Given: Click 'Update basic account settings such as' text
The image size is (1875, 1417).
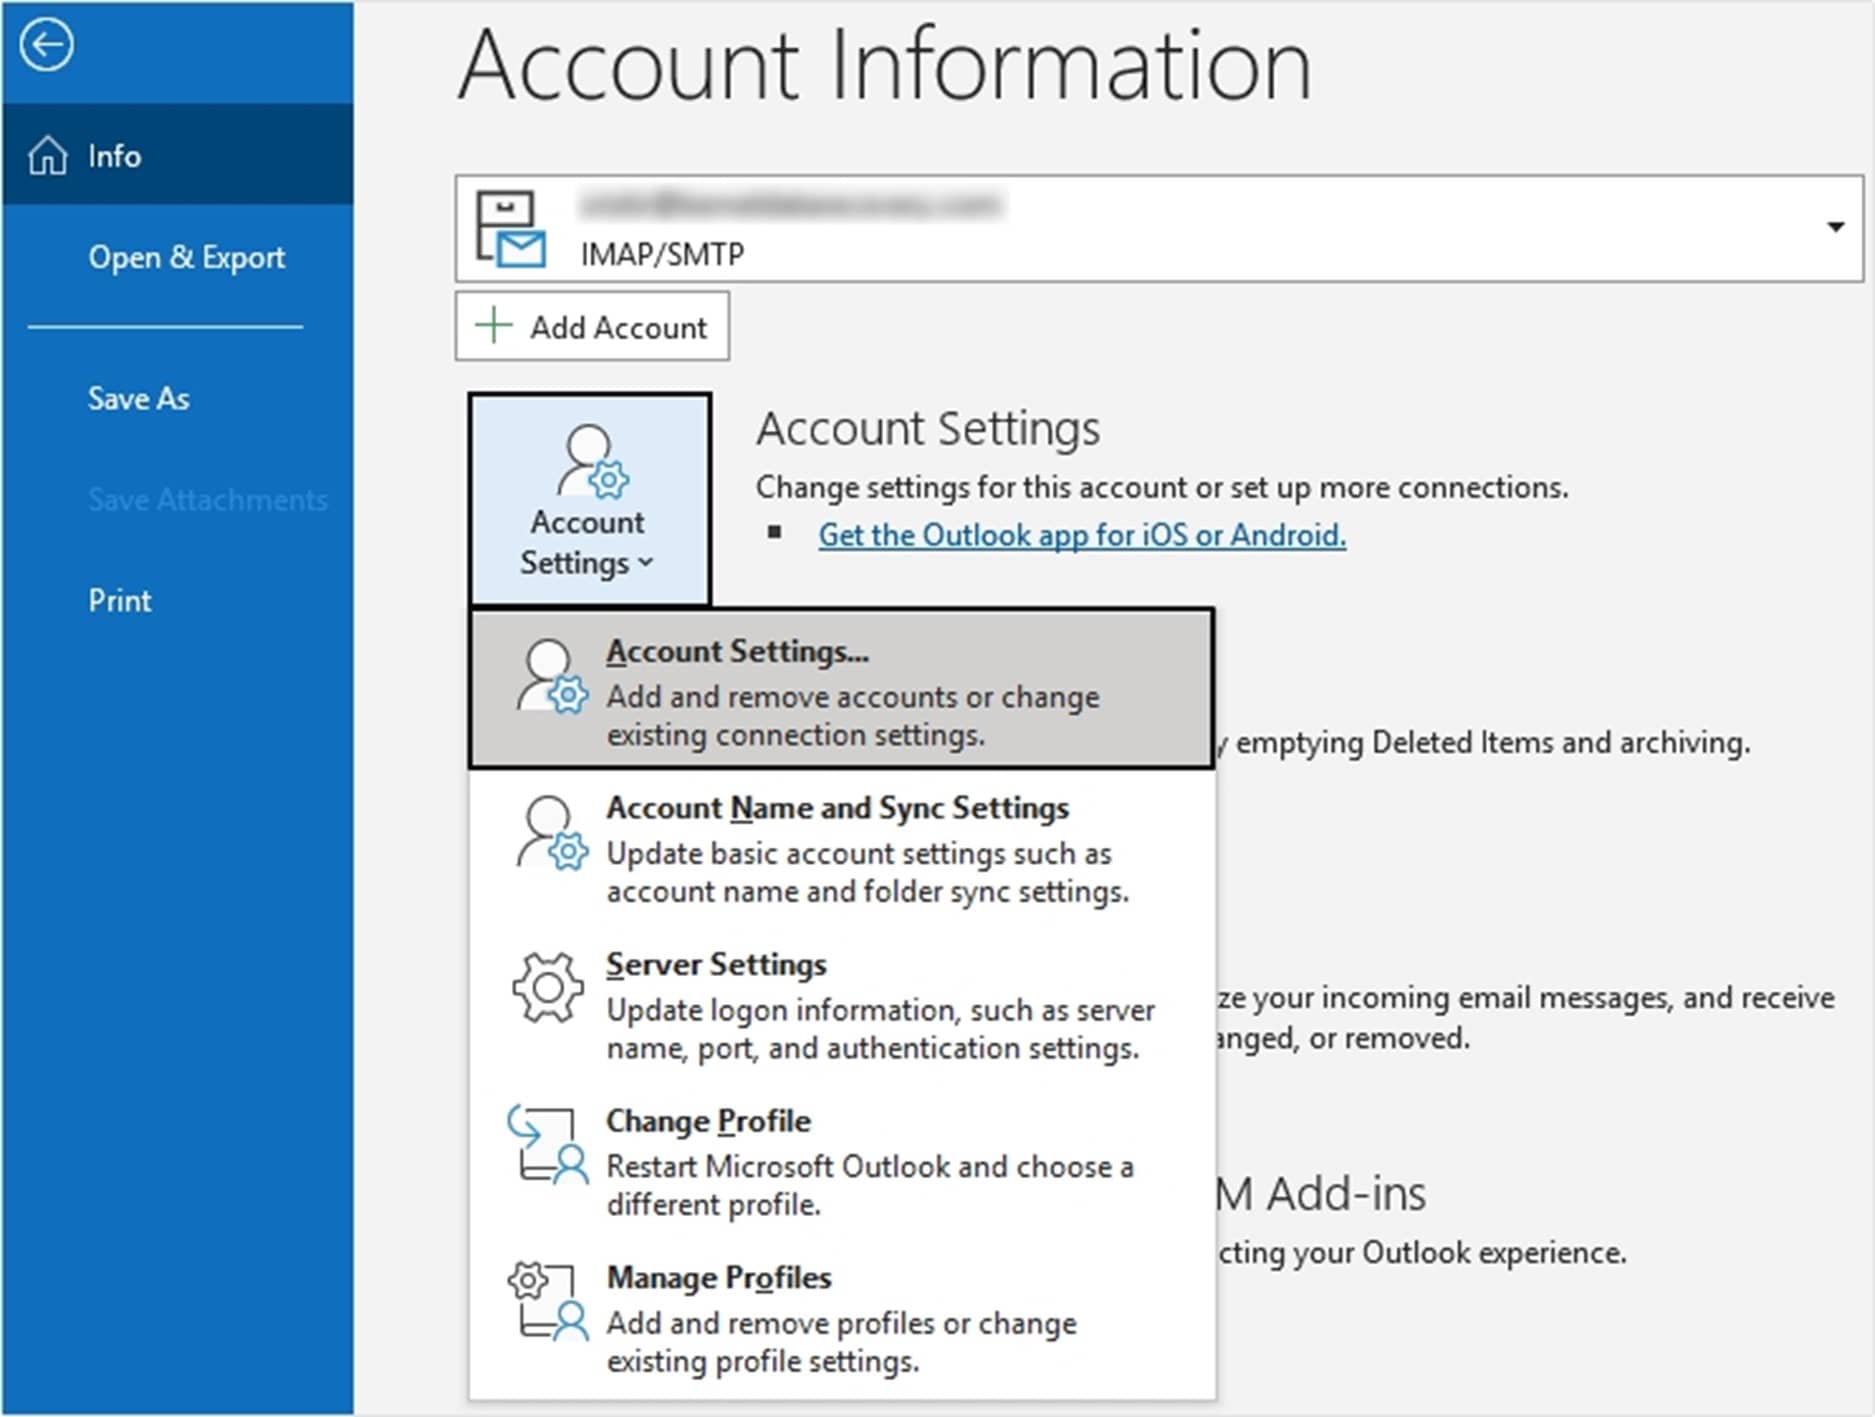Looking at the screenshot, I should tap(859, 853).
